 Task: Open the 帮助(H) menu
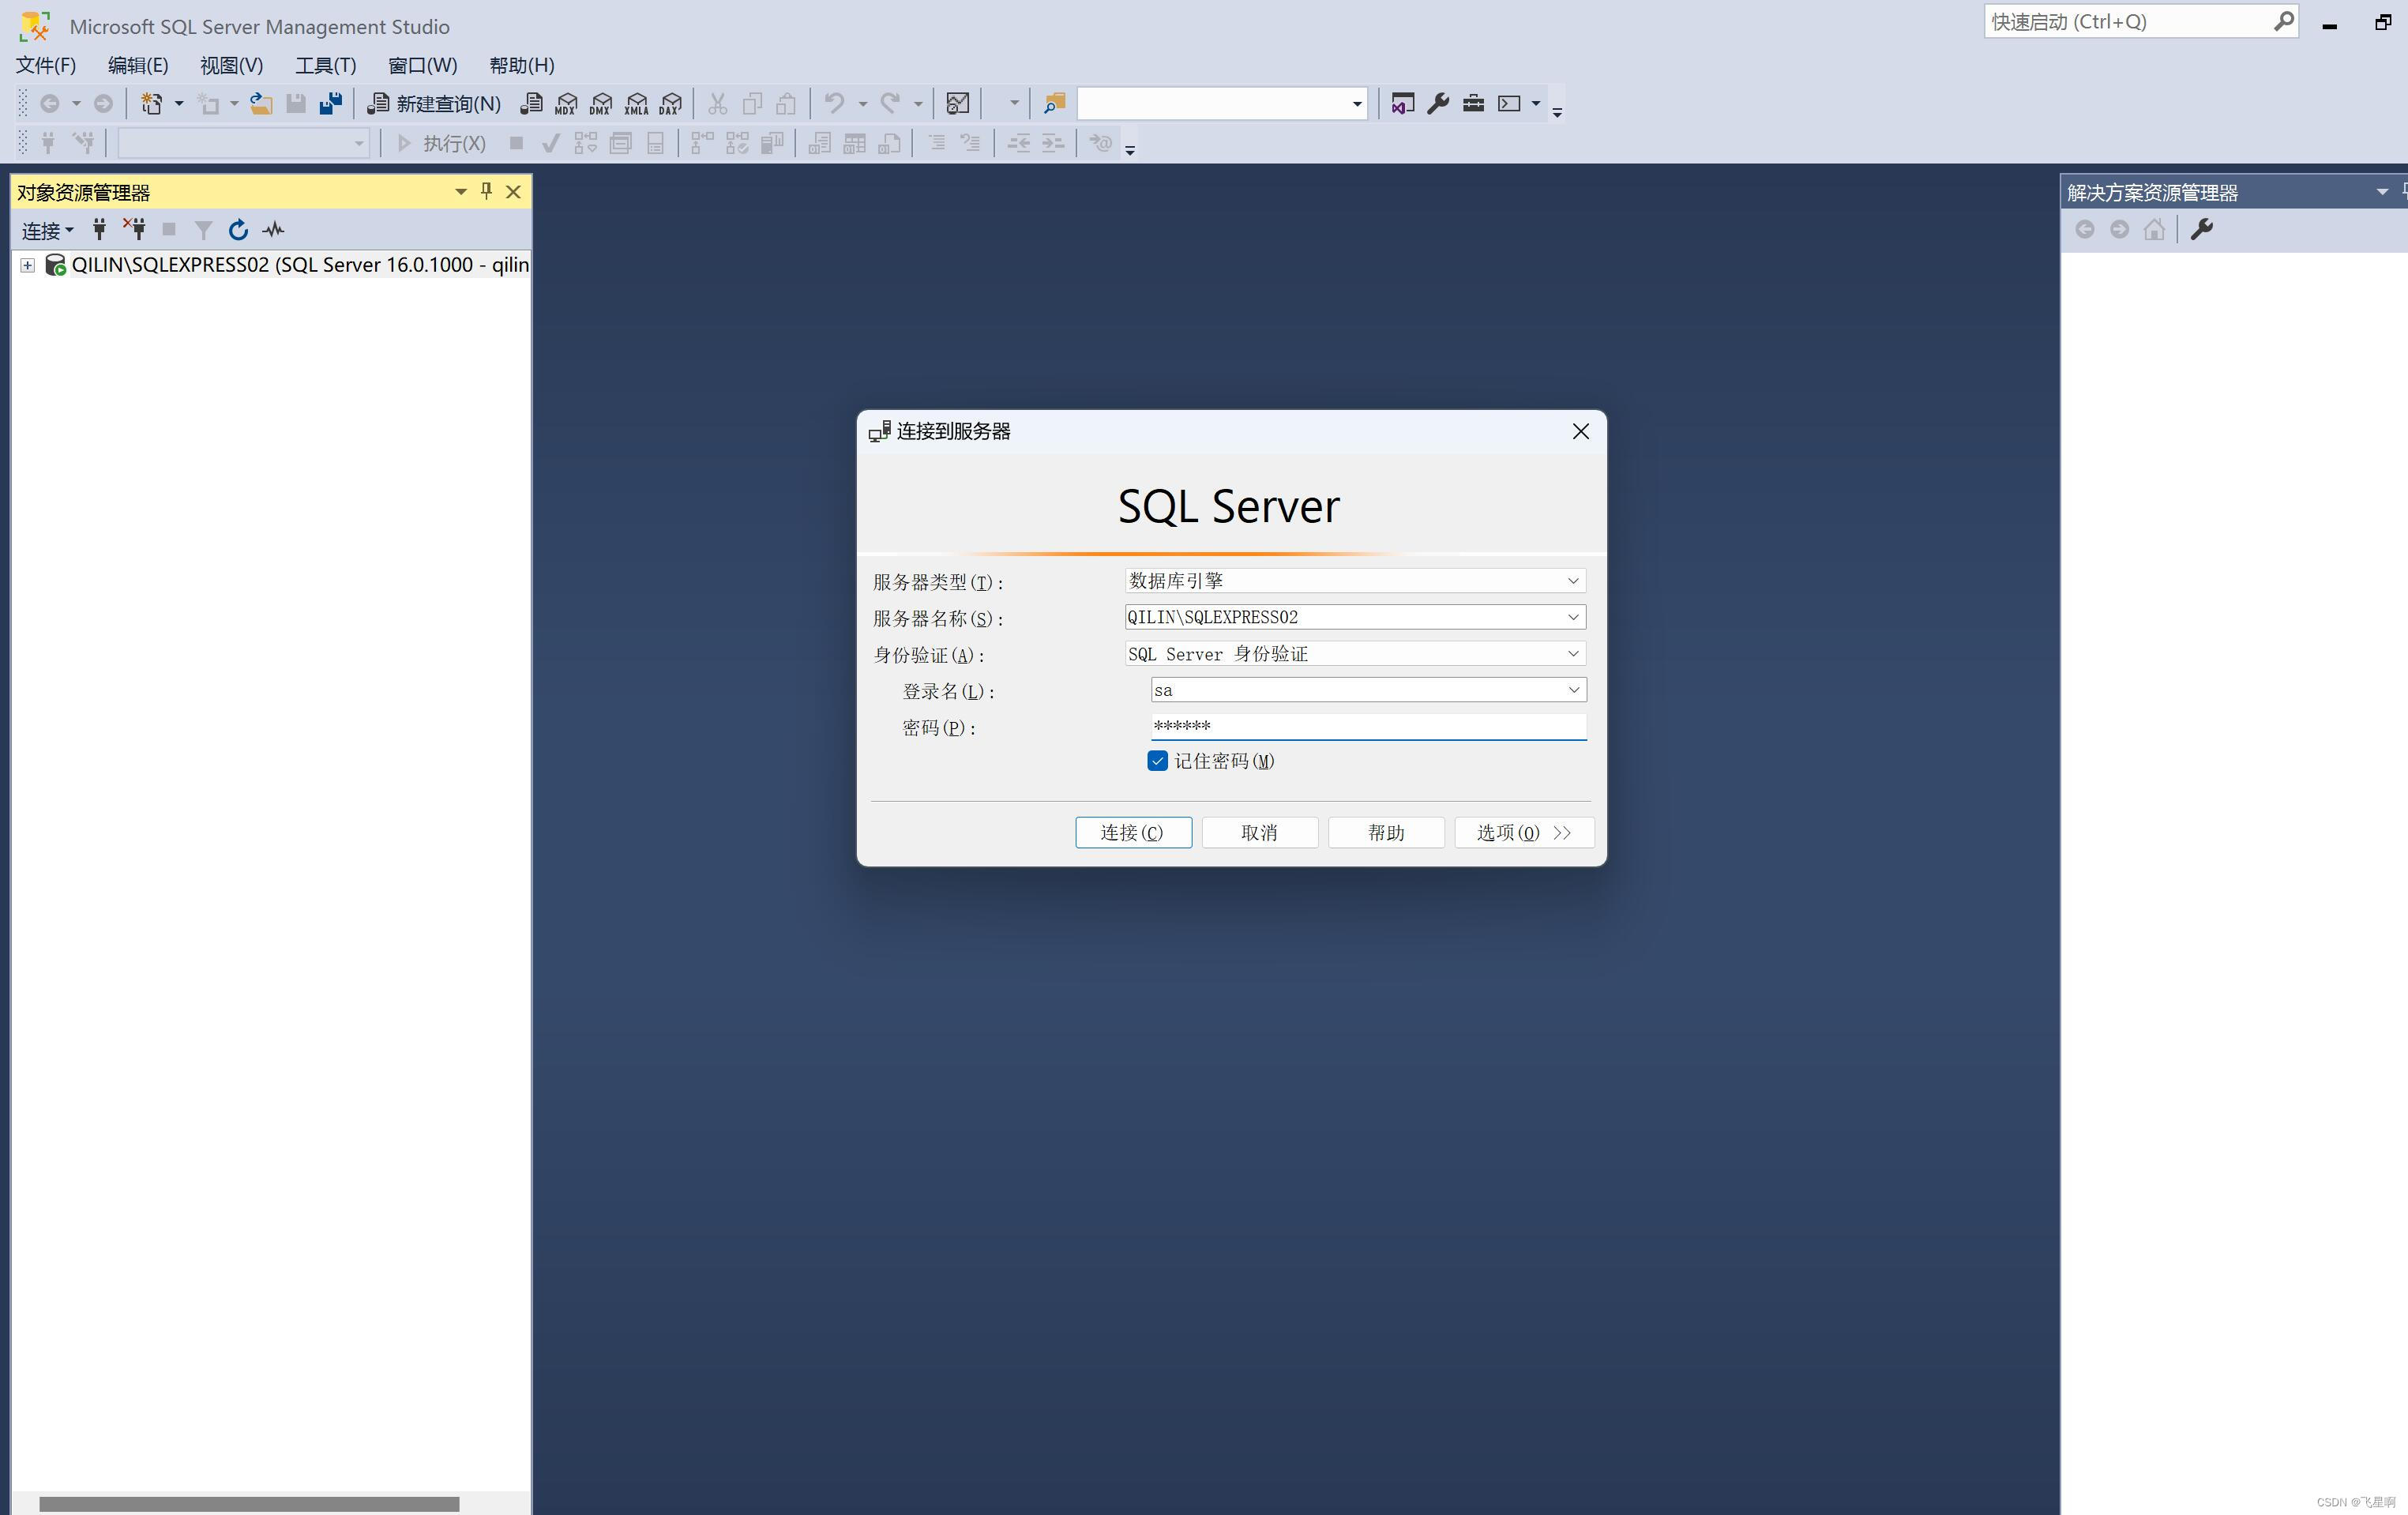[521, 65]
